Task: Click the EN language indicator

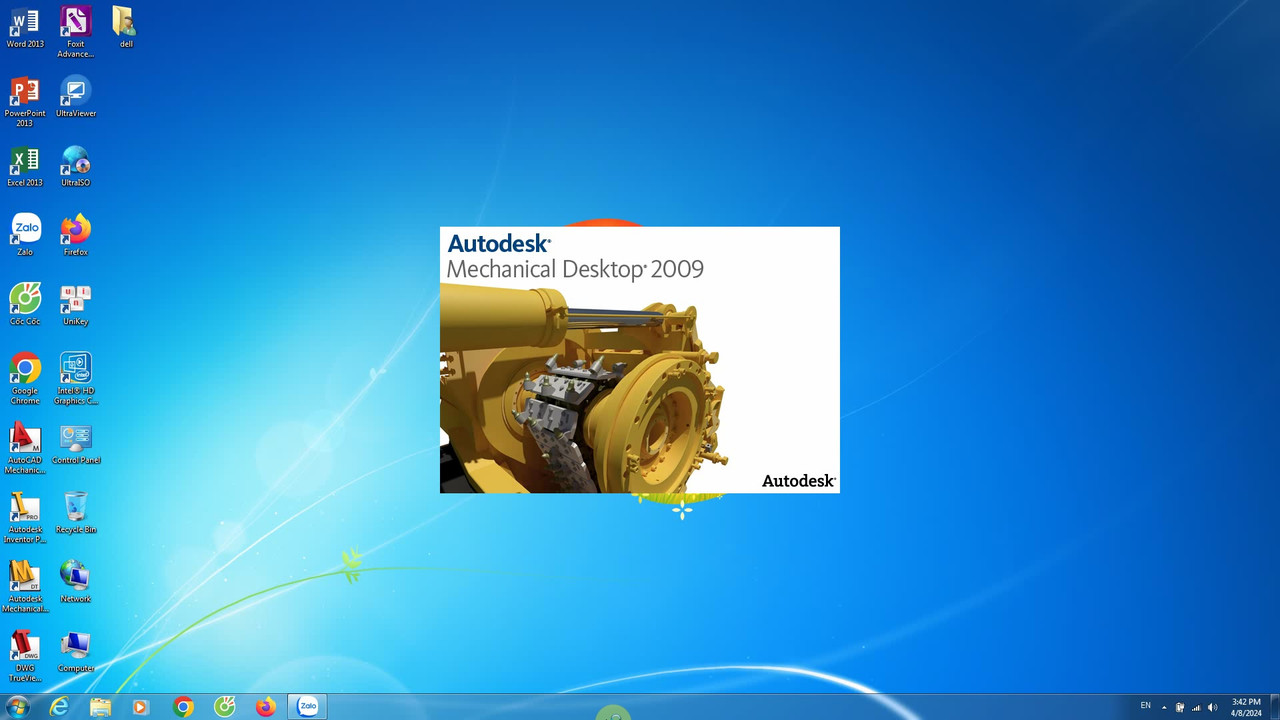Action: (x=1146, y=706)
